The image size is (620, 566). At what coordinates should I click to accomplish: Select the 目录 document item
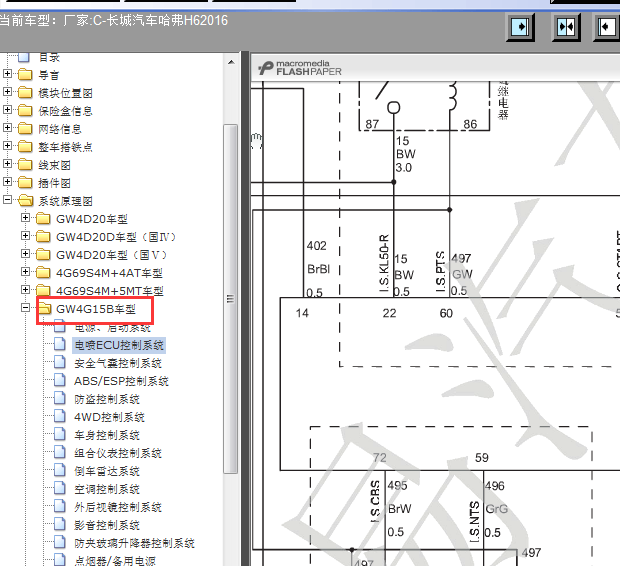click(x=49, y=58)
